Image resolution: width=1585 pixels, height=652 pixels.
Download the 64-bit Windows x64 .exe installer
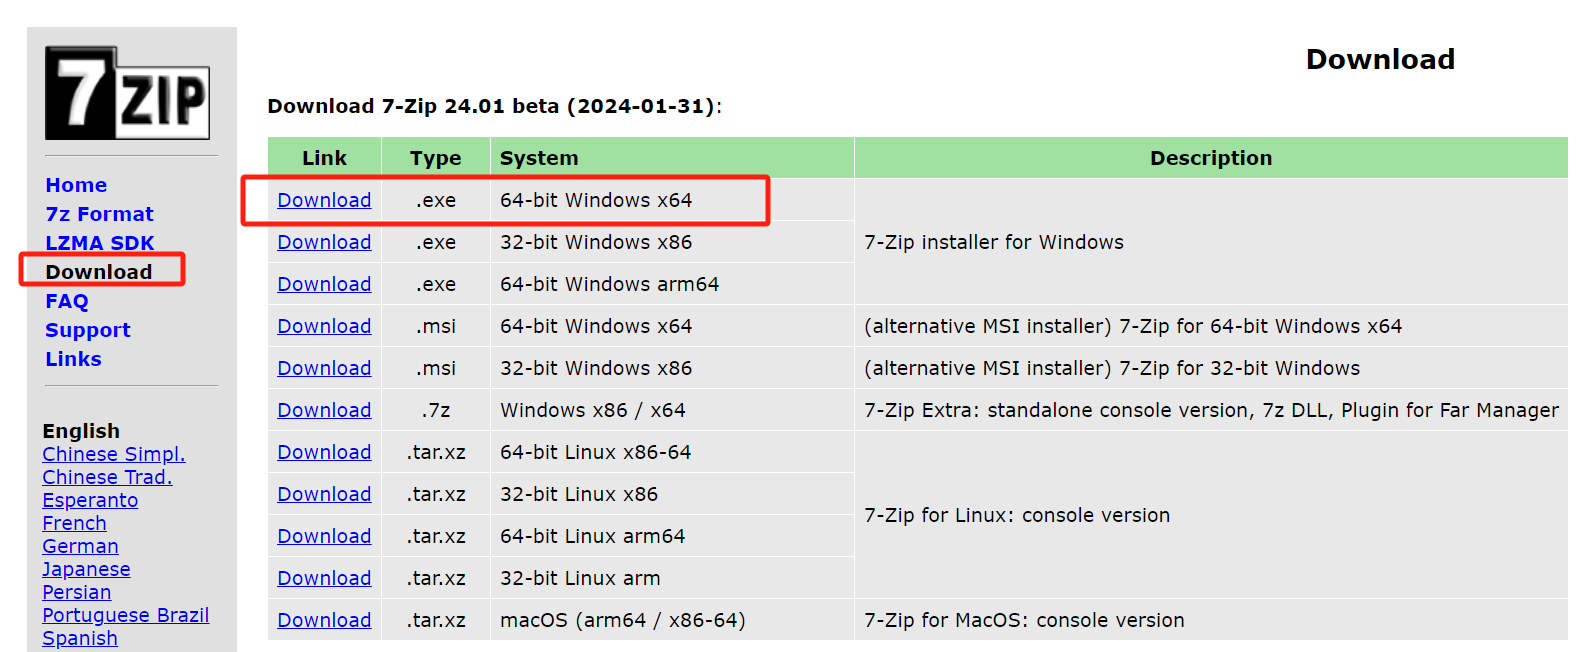(x=324, y=200)
